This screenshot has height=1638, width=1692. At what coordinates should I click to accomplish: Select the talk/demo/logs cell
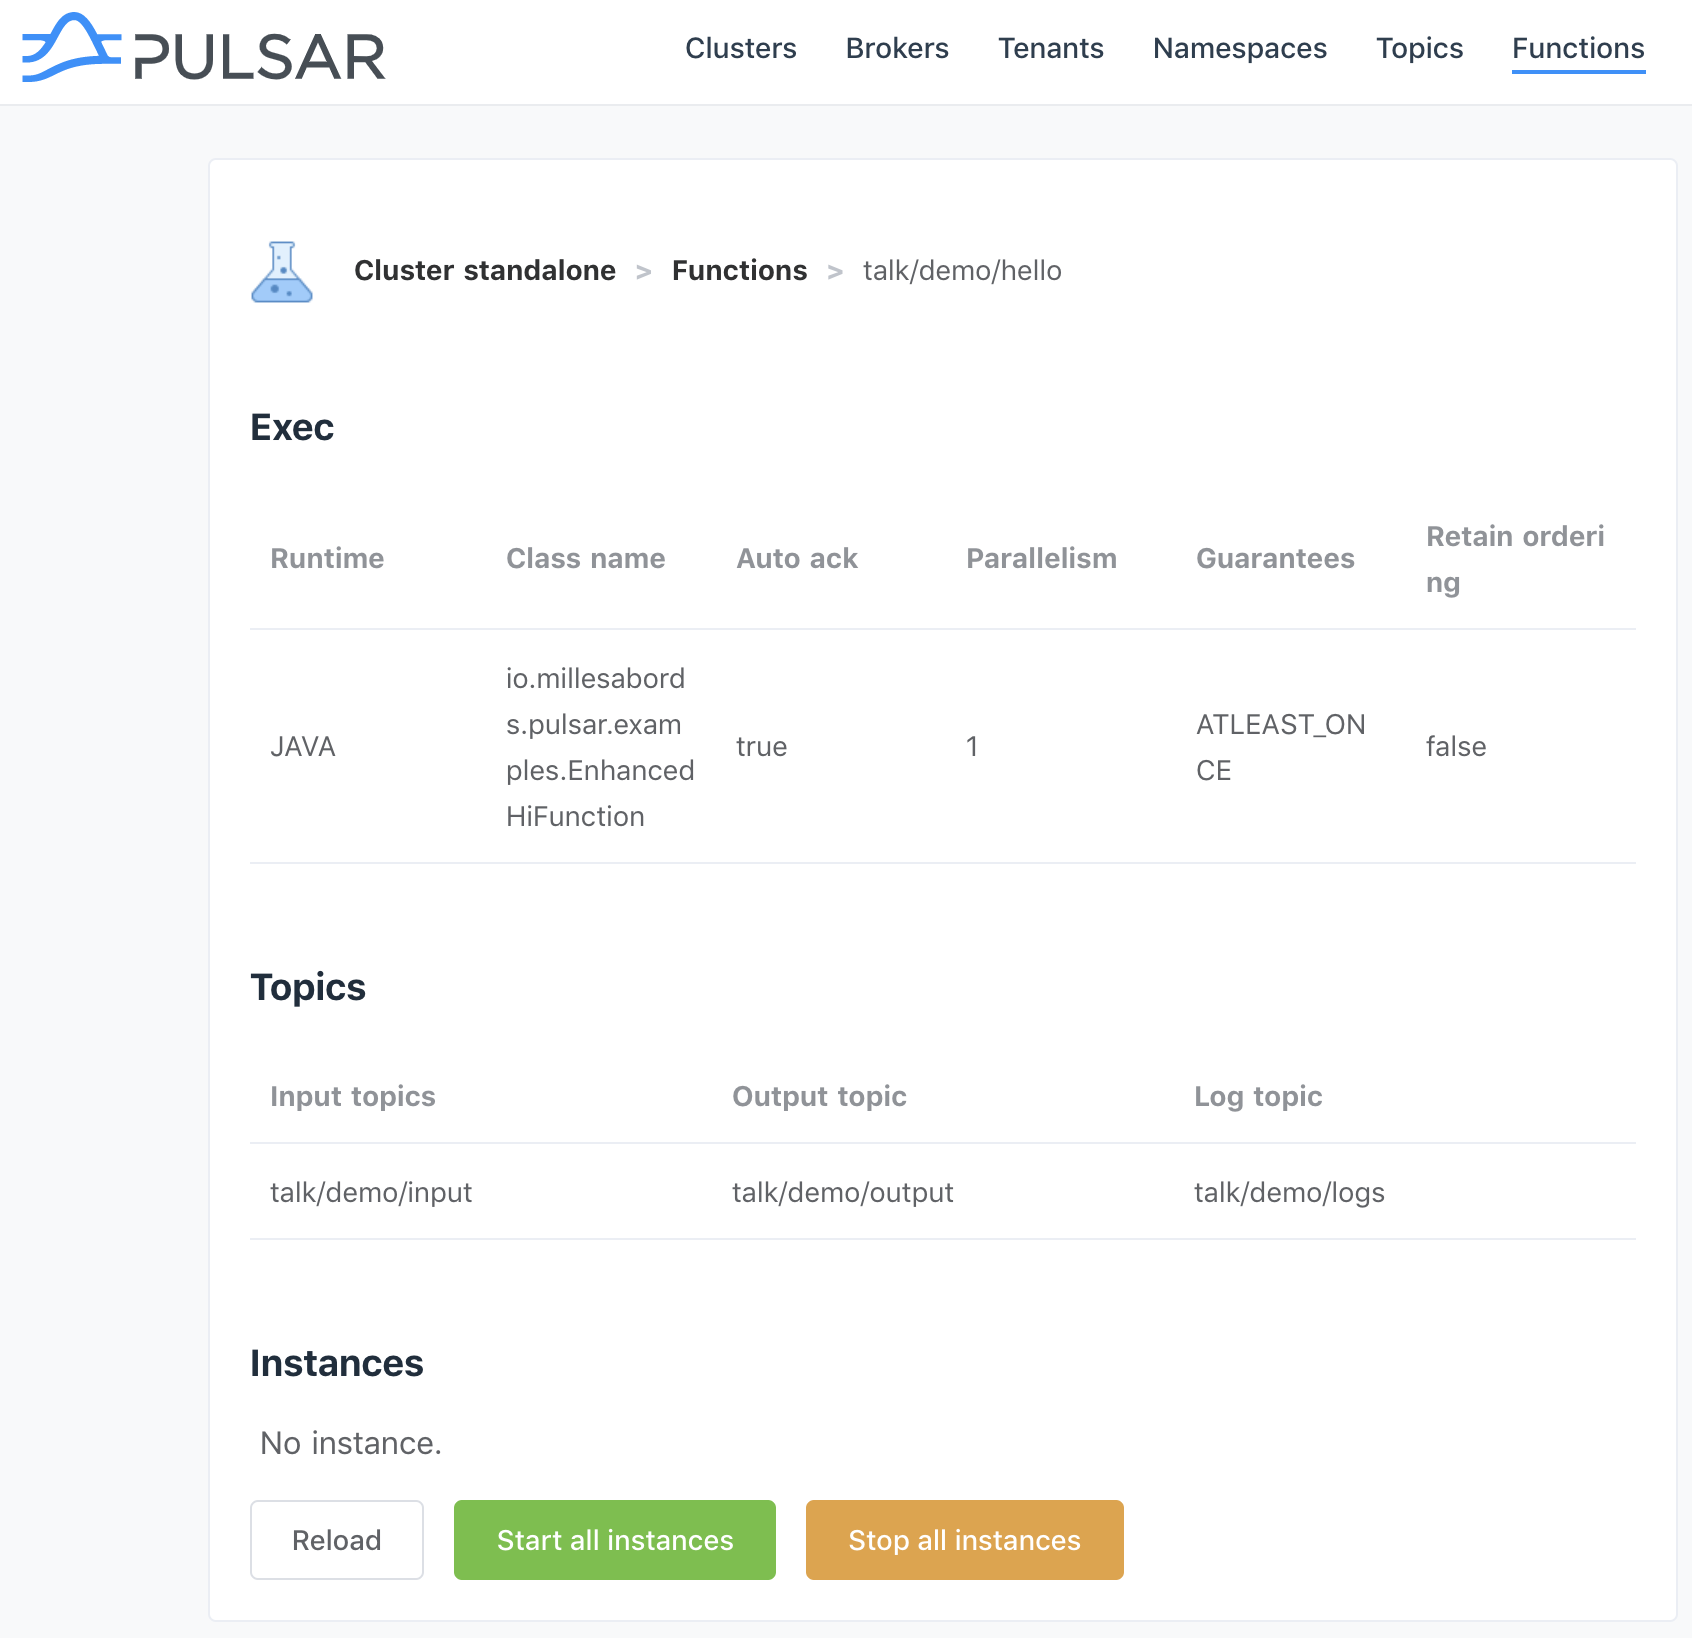[x=1289, y=1192]
